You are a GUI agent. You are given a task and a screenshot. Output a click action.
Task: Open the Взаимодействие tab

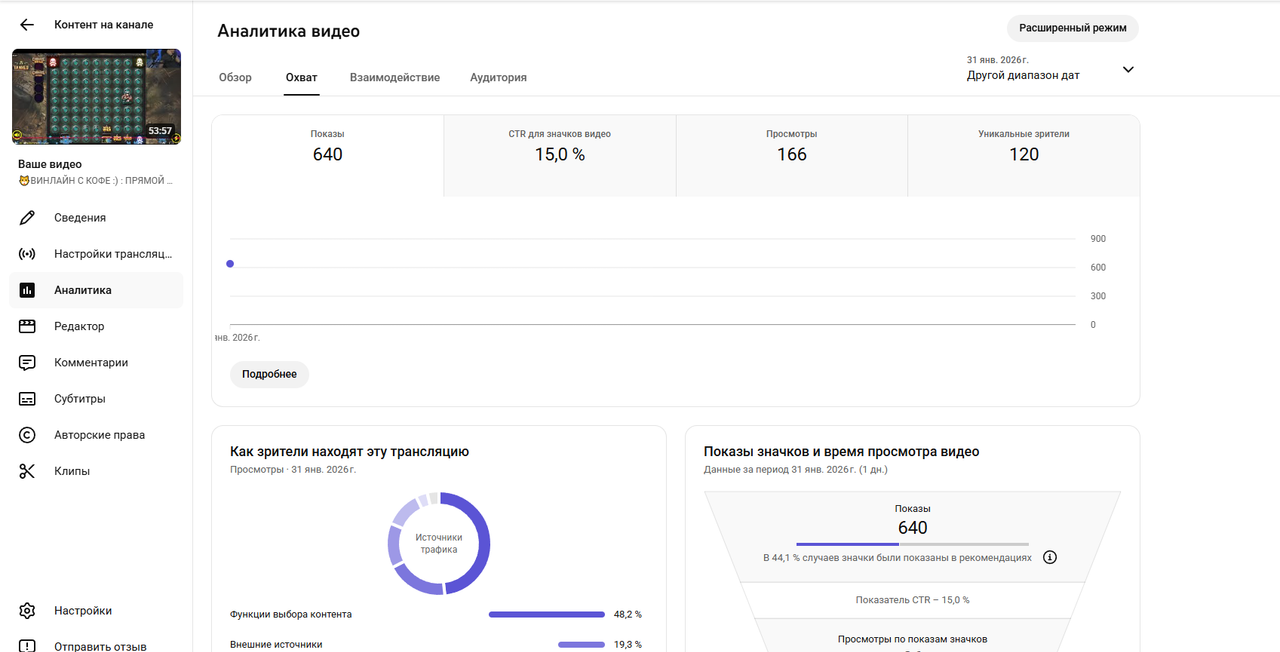[x=394, y=77]
